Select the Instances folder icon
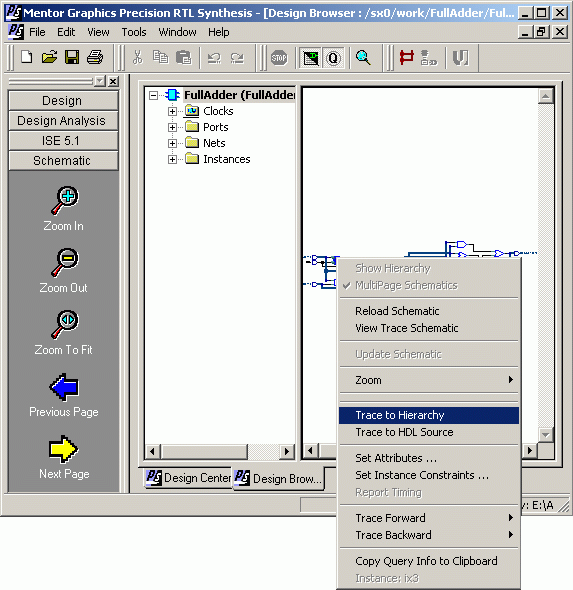 [x=192, y=159]
